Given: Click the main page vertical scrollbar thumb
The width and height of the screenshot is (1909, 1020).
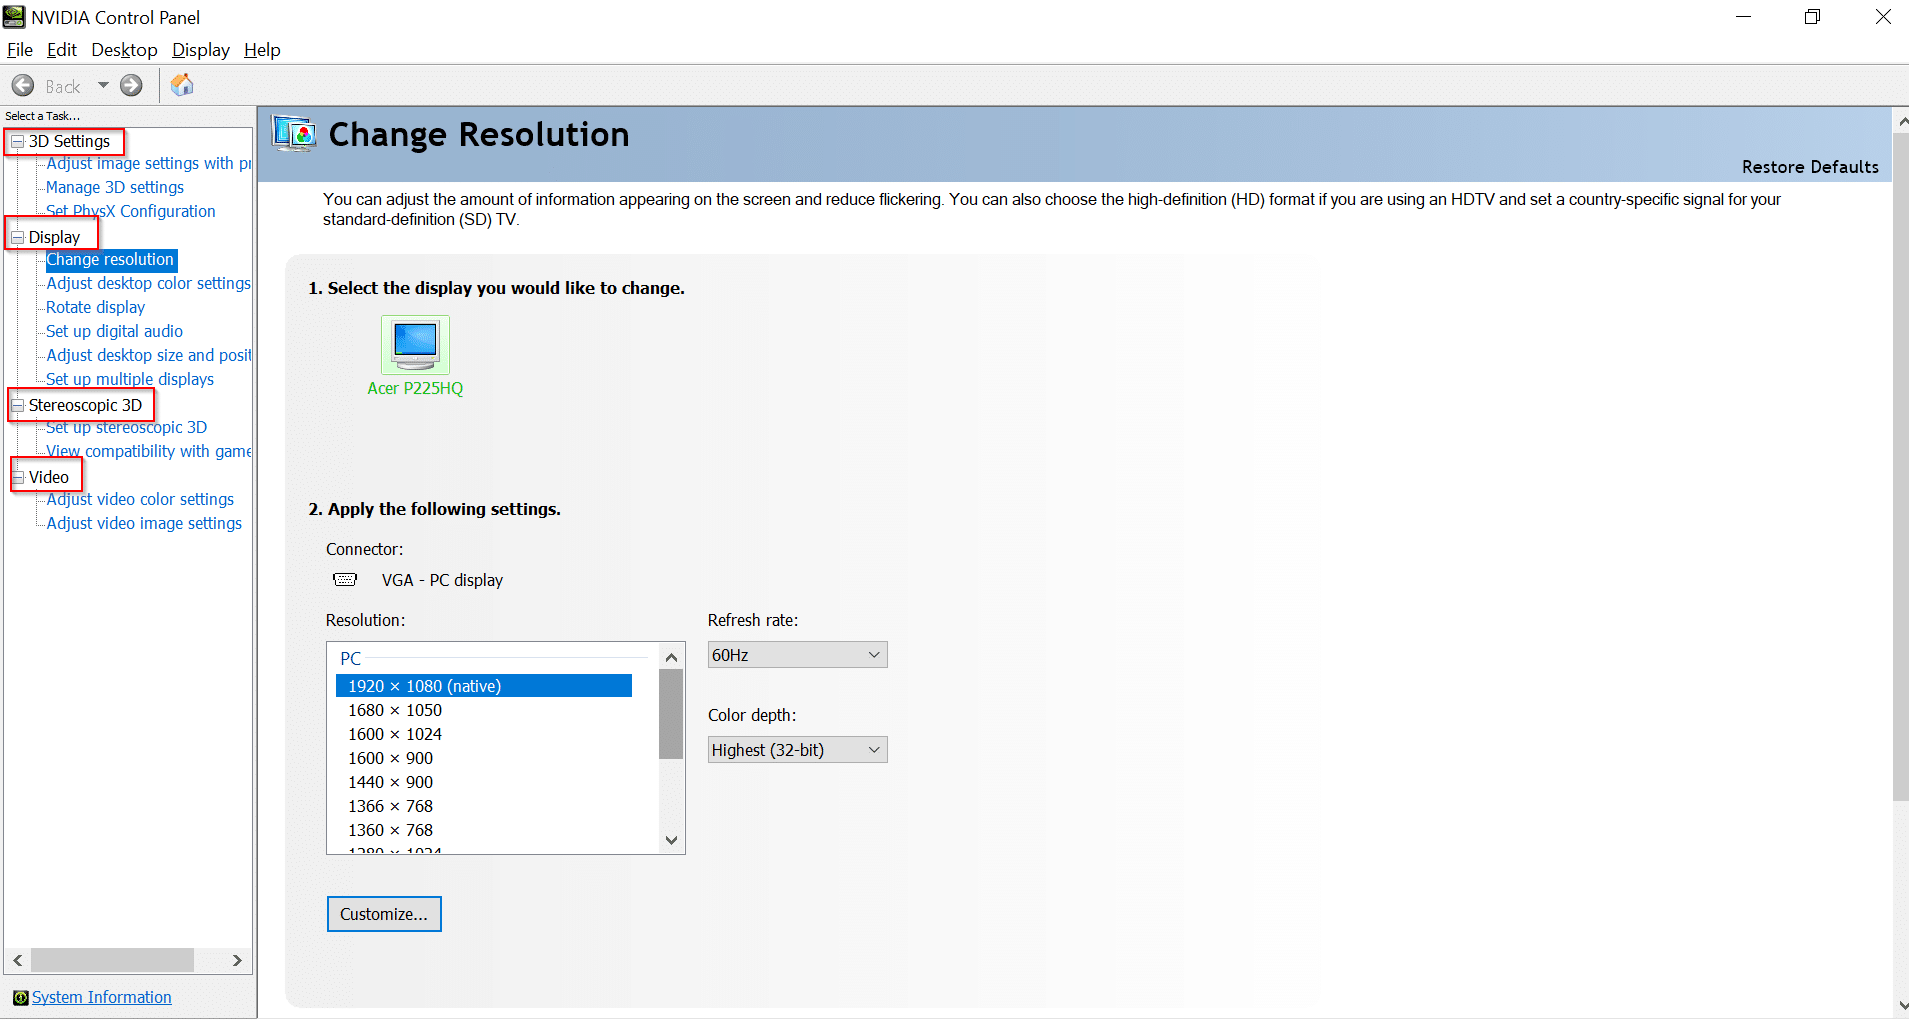Looking at the screenshot, I should tap(1901, 467).
